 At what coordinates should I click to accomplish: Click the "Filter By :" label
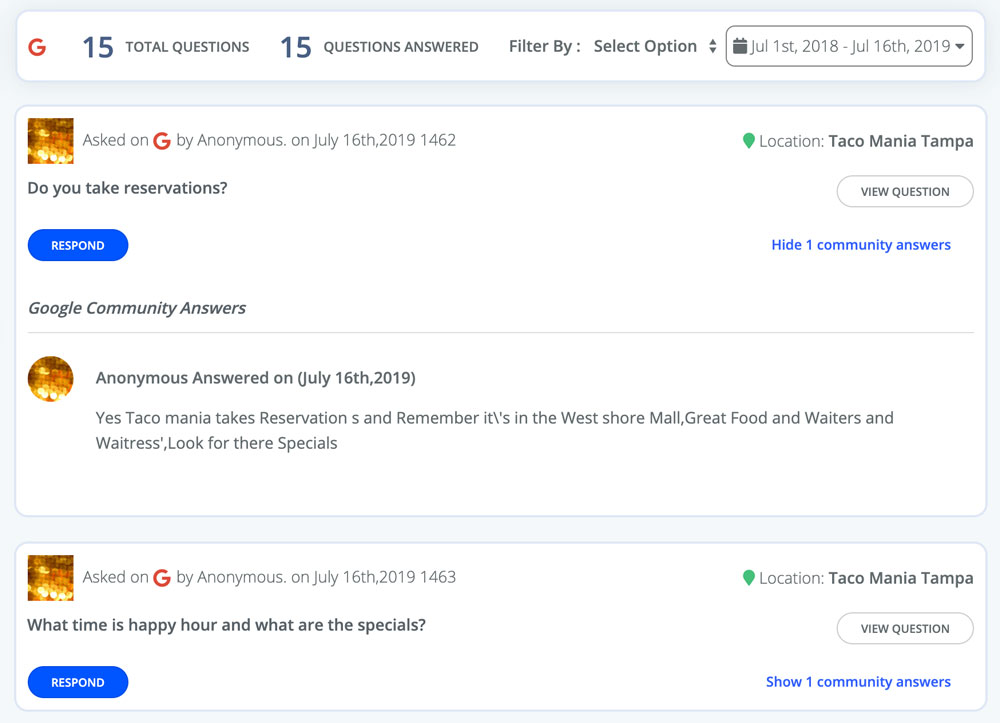click(545, 47)
